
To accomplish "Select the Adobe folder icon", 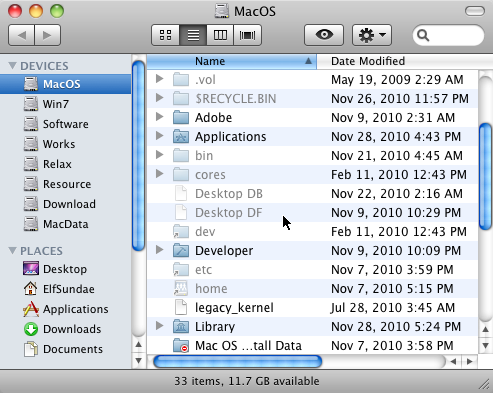I will (181, 117).
